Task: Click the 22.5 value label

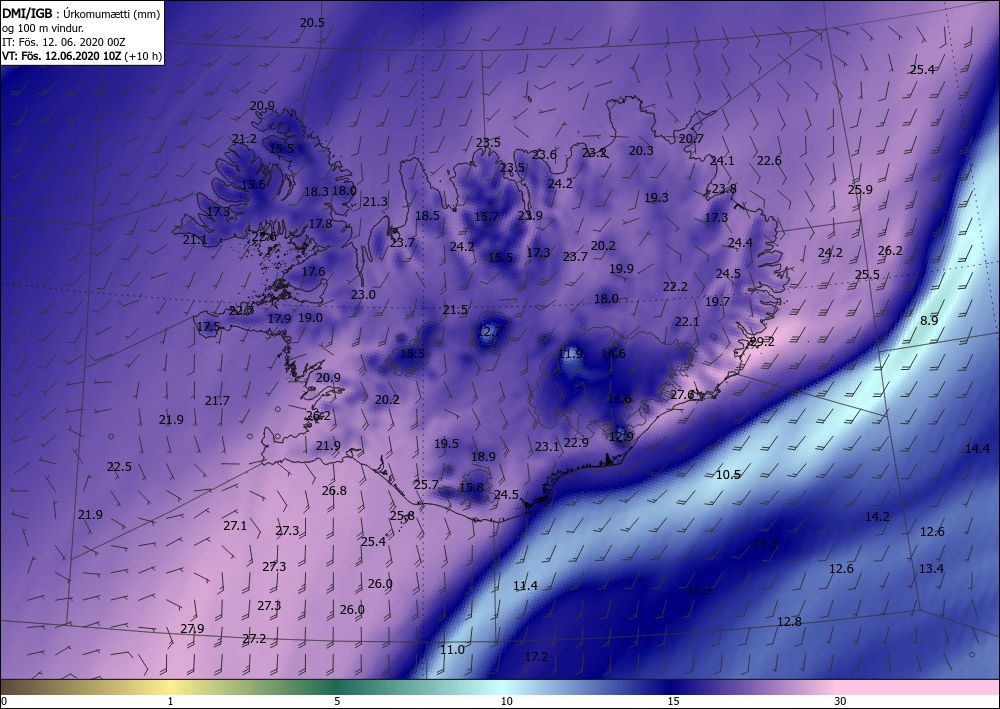Action: 119,467
